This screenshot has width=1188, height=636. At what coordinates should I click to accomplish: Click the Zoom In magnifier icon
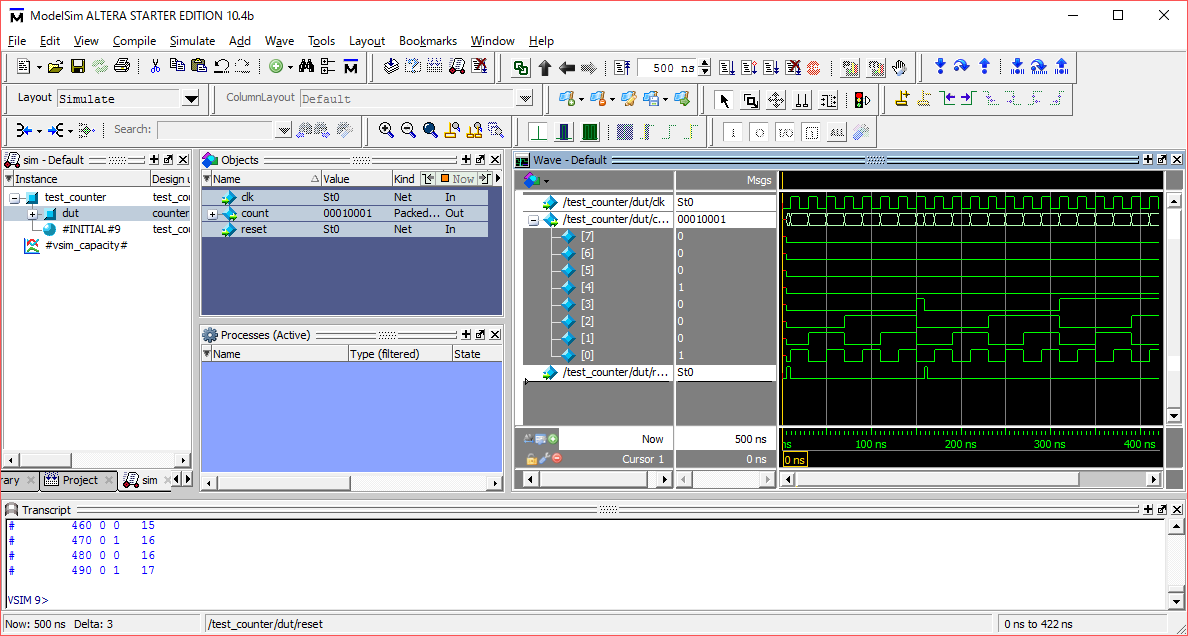coord(386,130)
